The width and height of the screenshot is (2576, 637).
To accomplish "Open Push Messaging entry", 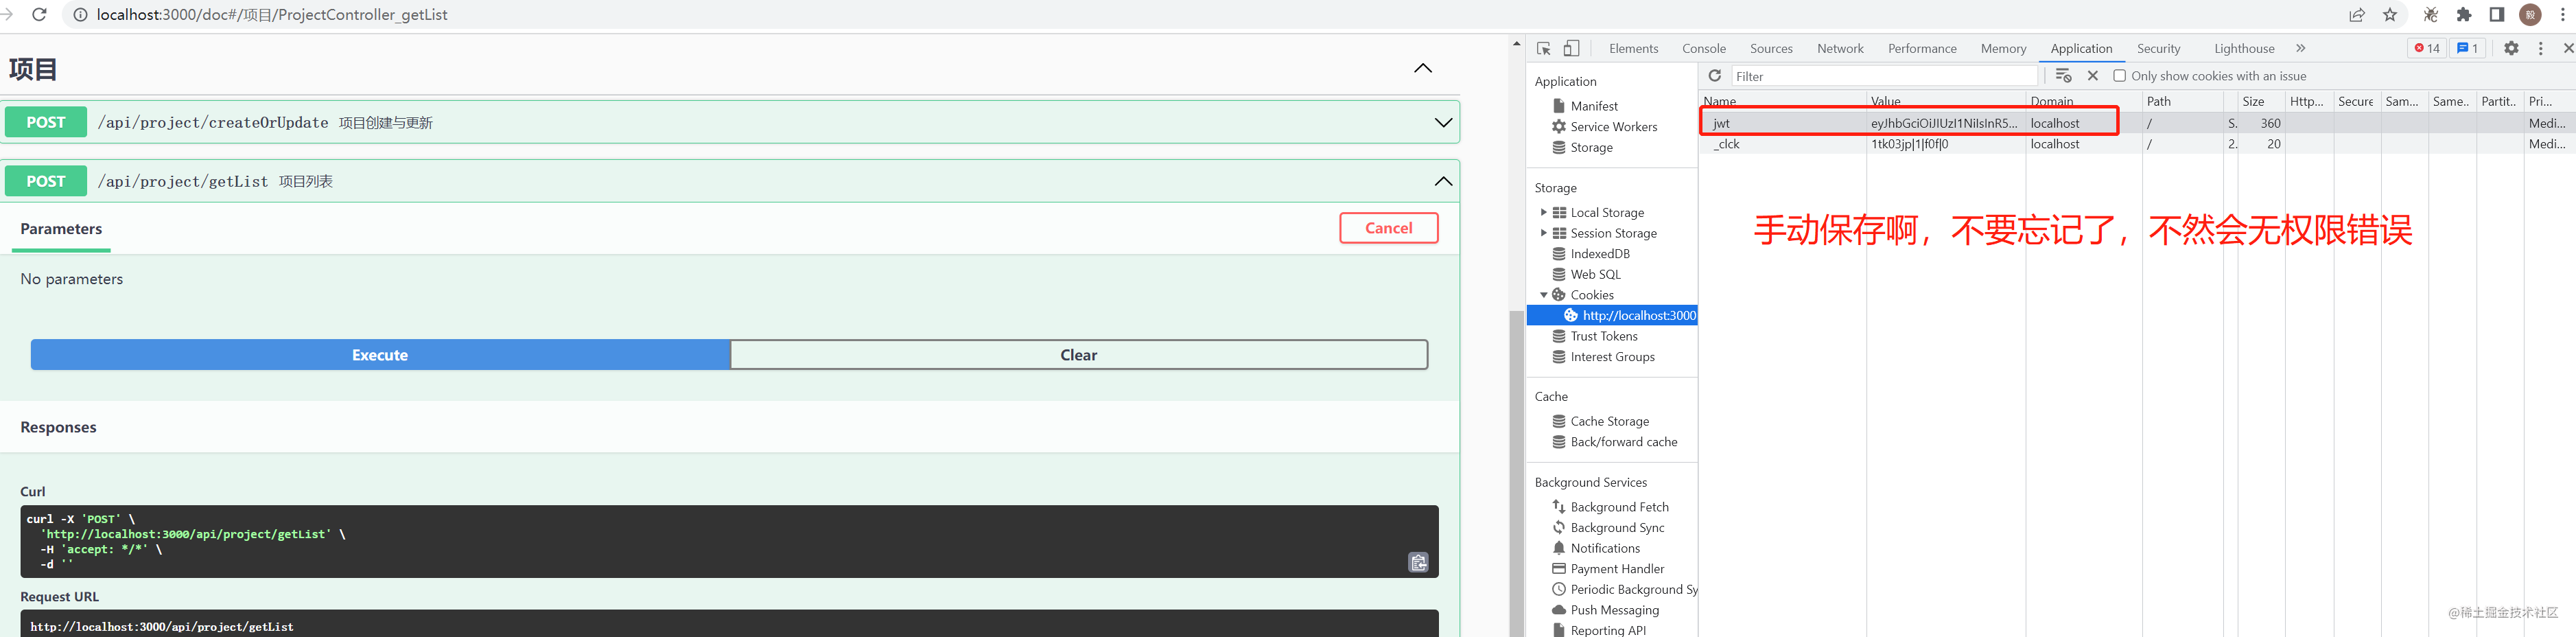I will click(1614, 610).
